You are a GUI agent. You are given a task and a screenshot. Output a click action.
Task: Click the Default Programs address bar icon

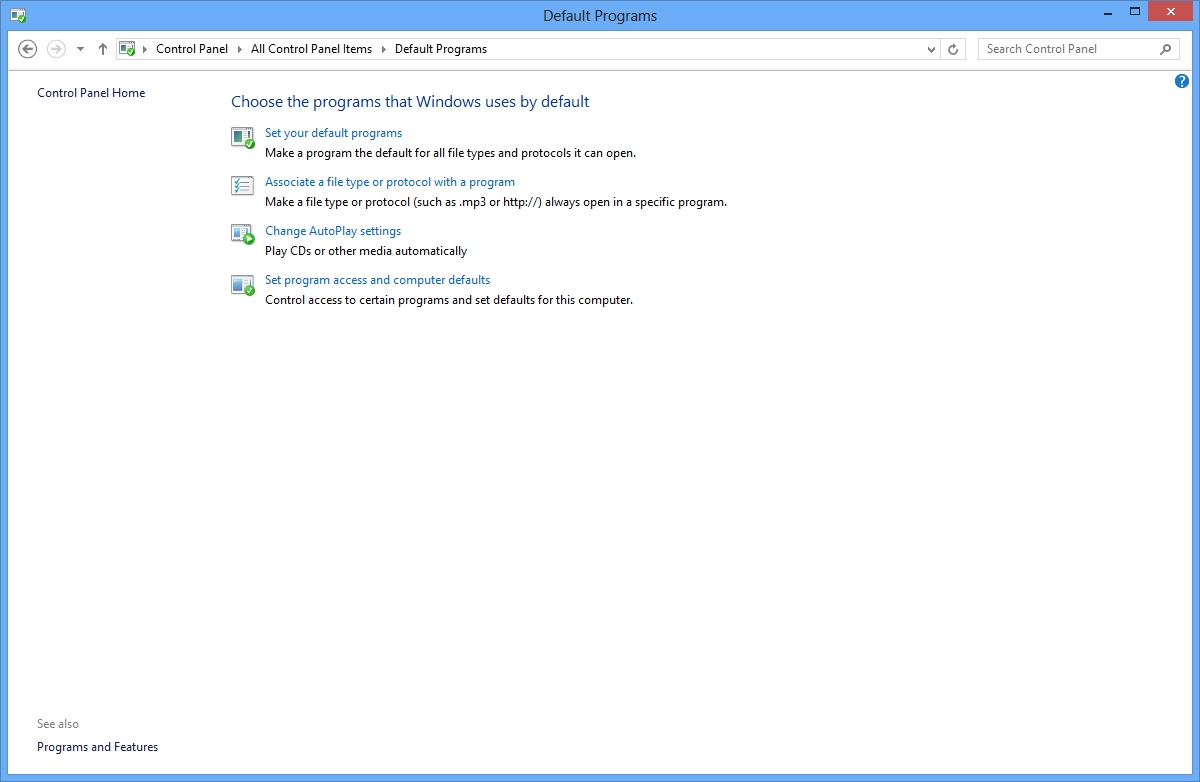(x=127, y=48)
